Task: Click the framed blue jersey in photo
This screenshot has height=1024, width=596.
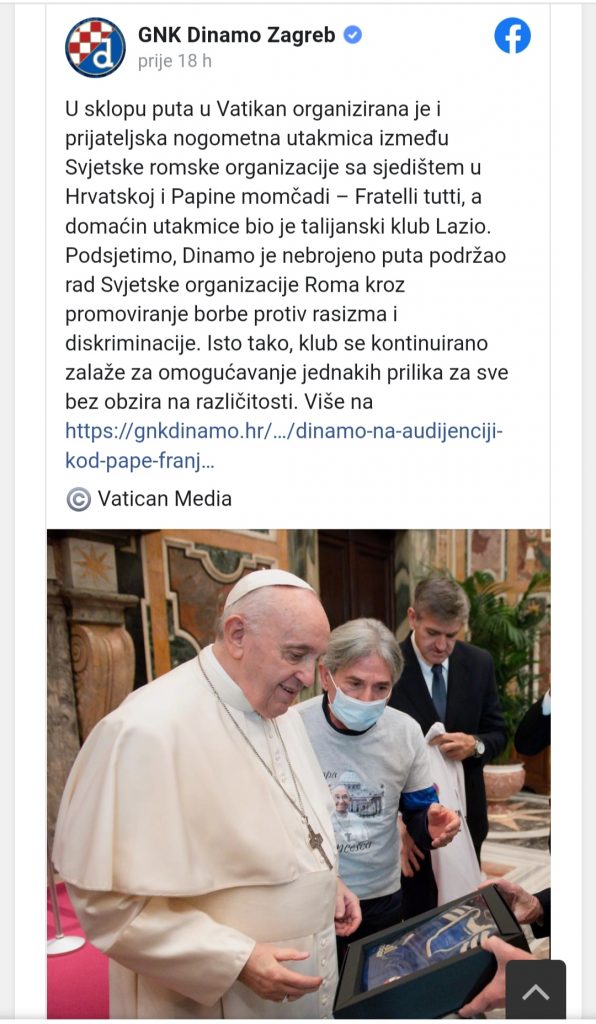Action: pos(431,947)
